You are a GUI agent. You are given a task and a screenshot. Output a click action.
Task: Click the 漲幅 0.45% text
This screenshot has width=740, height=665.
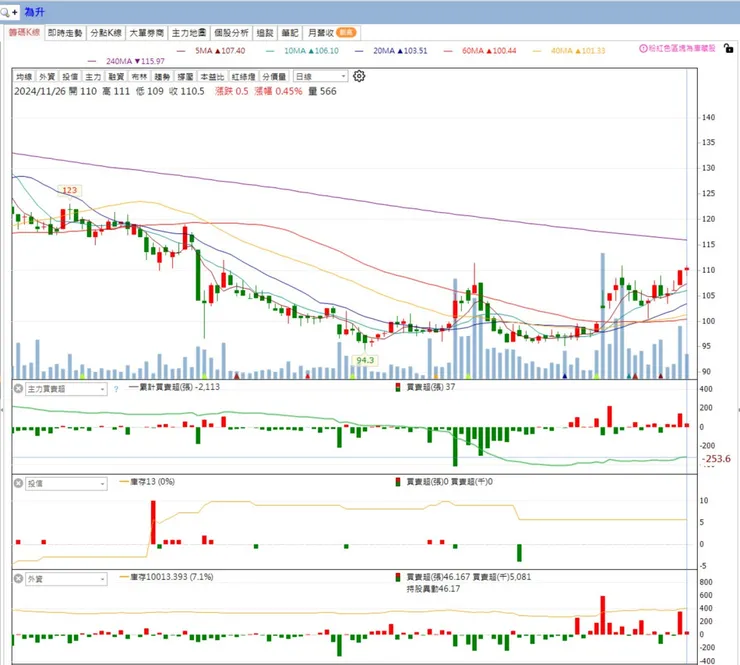pyautogui.click(x=278, y=92)
